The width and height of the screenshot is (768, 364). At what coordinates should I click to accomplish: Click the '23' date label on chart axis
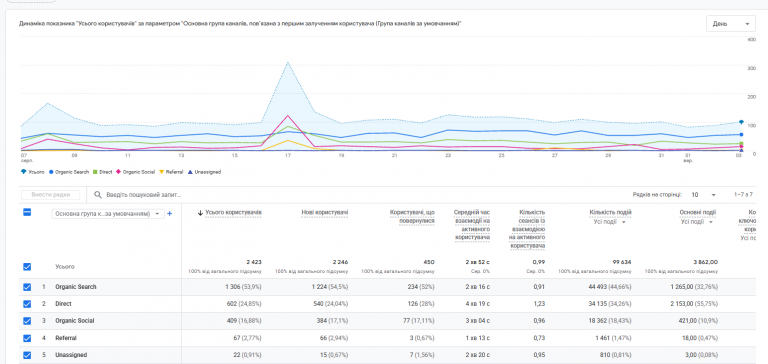448,155
